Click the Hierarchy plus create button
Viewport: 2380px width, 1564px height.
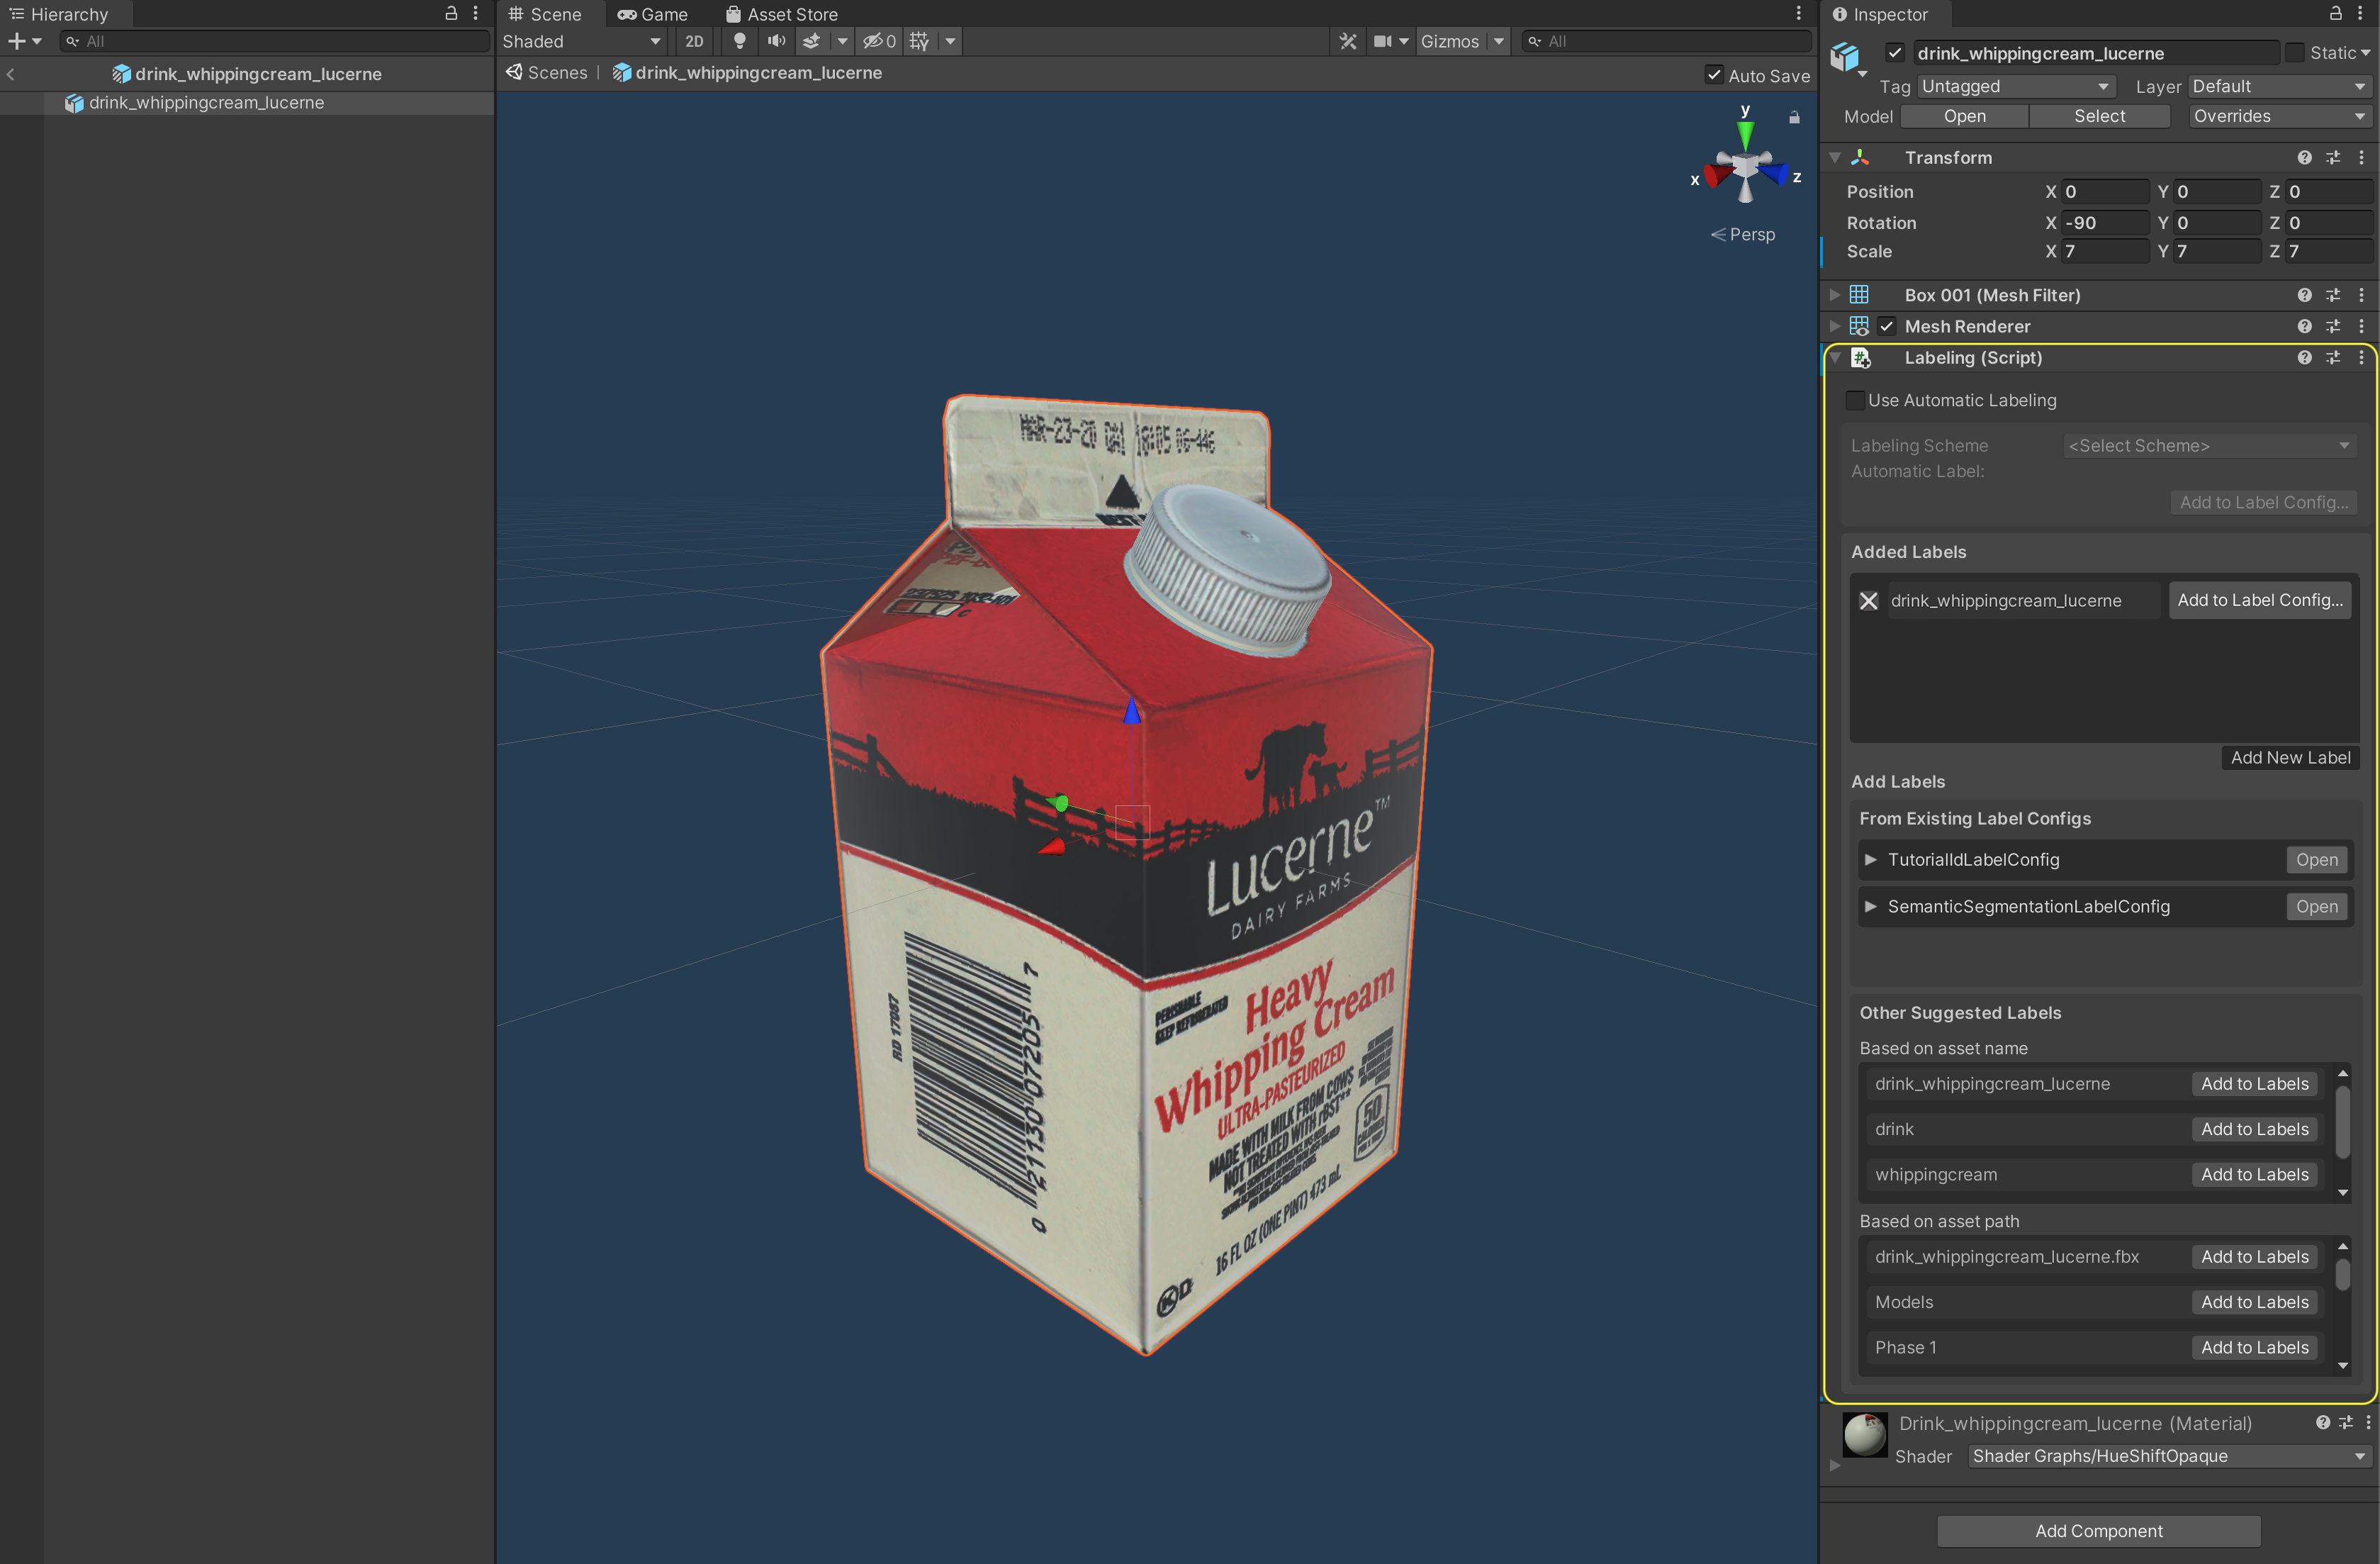(17, 41)
